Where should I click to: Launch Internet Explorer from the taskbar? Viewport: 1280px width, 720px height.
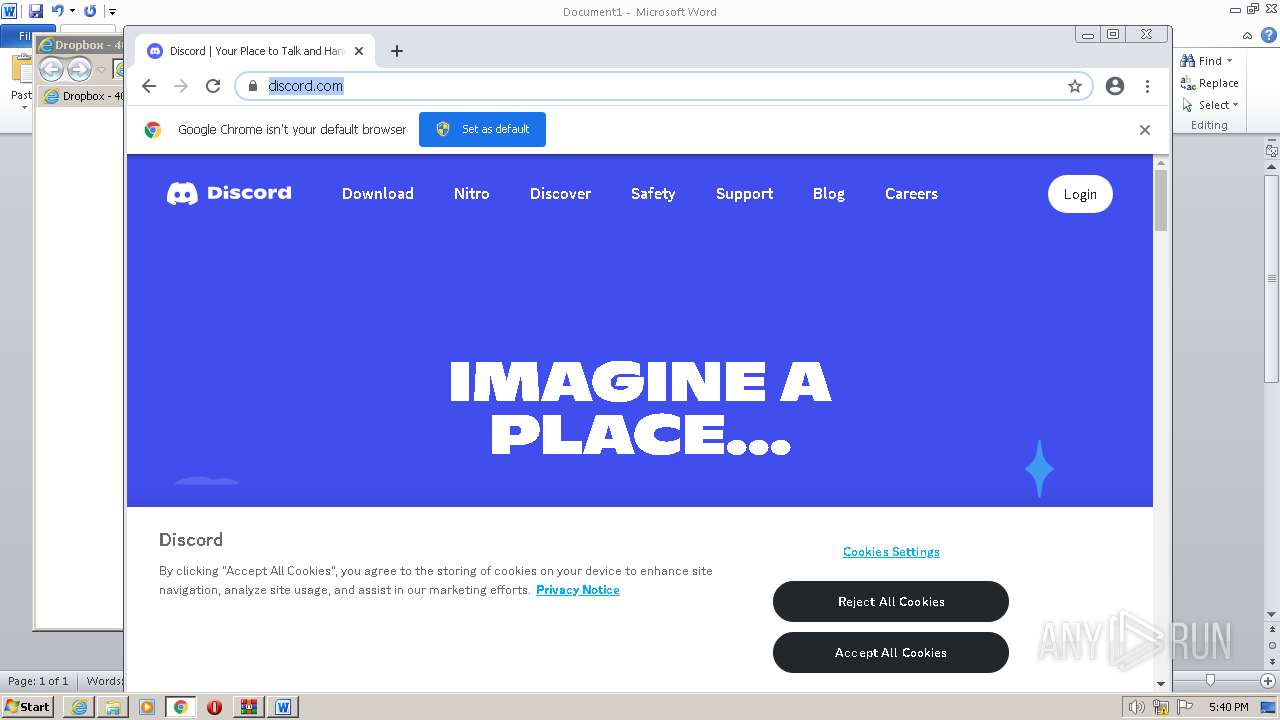coord(79,707)
